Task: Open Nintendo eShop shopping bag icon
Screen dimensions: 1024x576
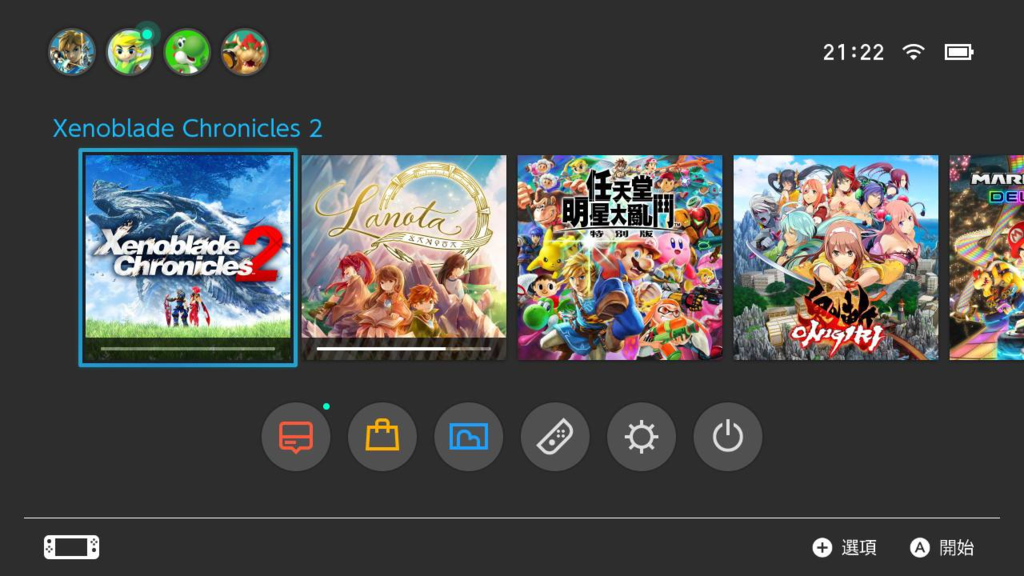Action: pos(382,436)
